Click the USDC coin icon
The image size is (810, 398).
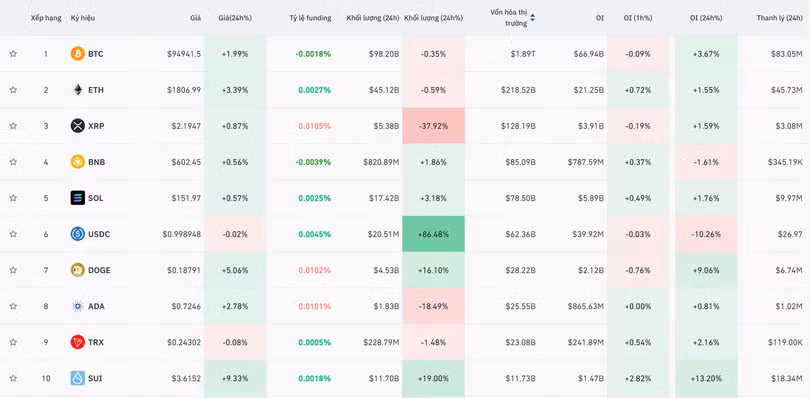(77, 234)
